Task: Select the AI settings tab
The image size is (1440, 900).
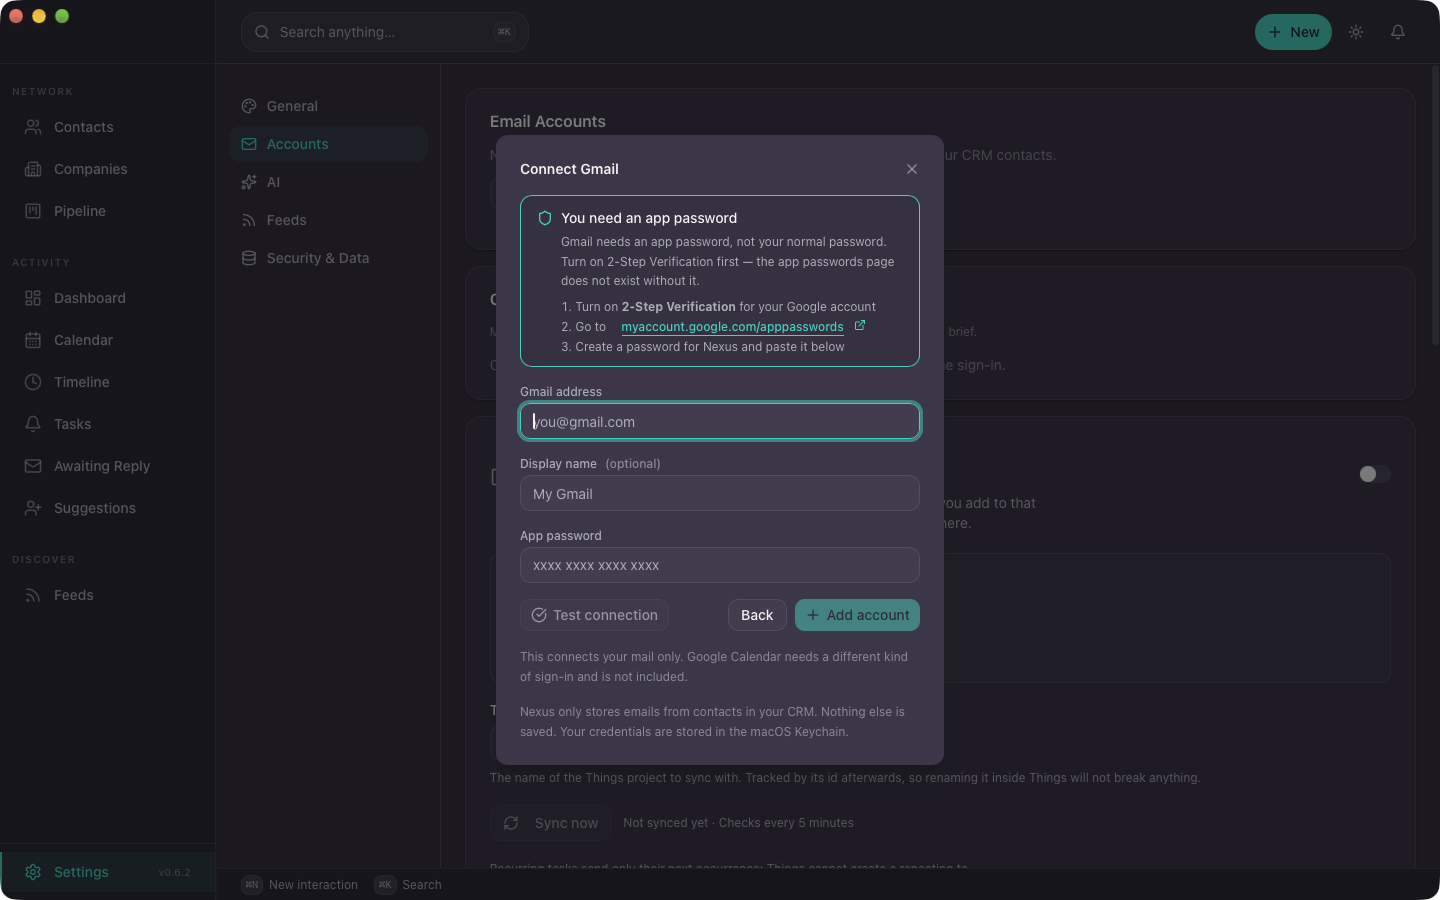Action: 328,182
